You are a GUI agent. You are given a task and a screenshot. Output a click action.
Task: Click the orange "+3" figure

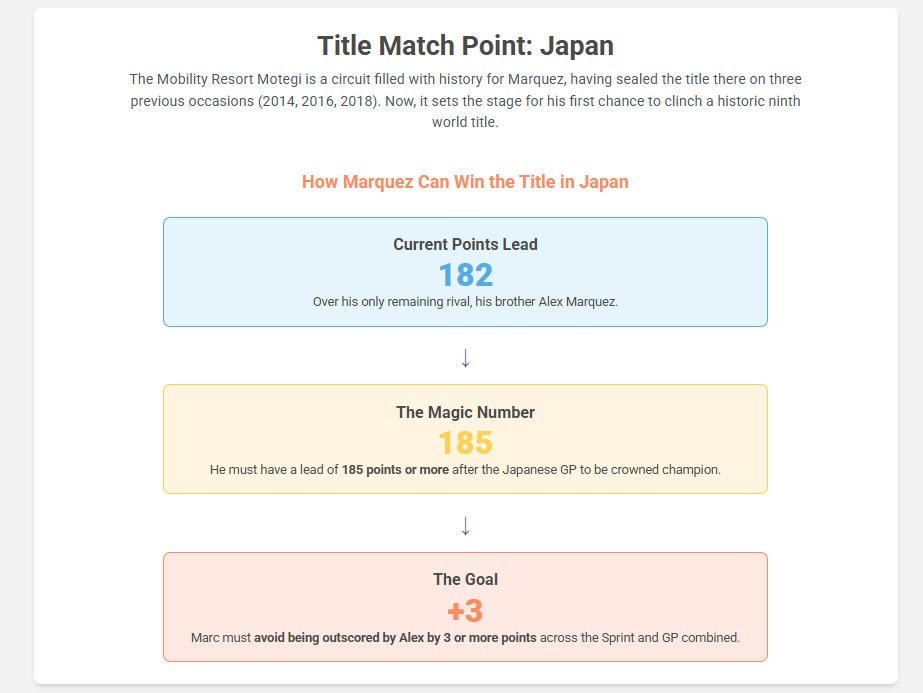465,611
